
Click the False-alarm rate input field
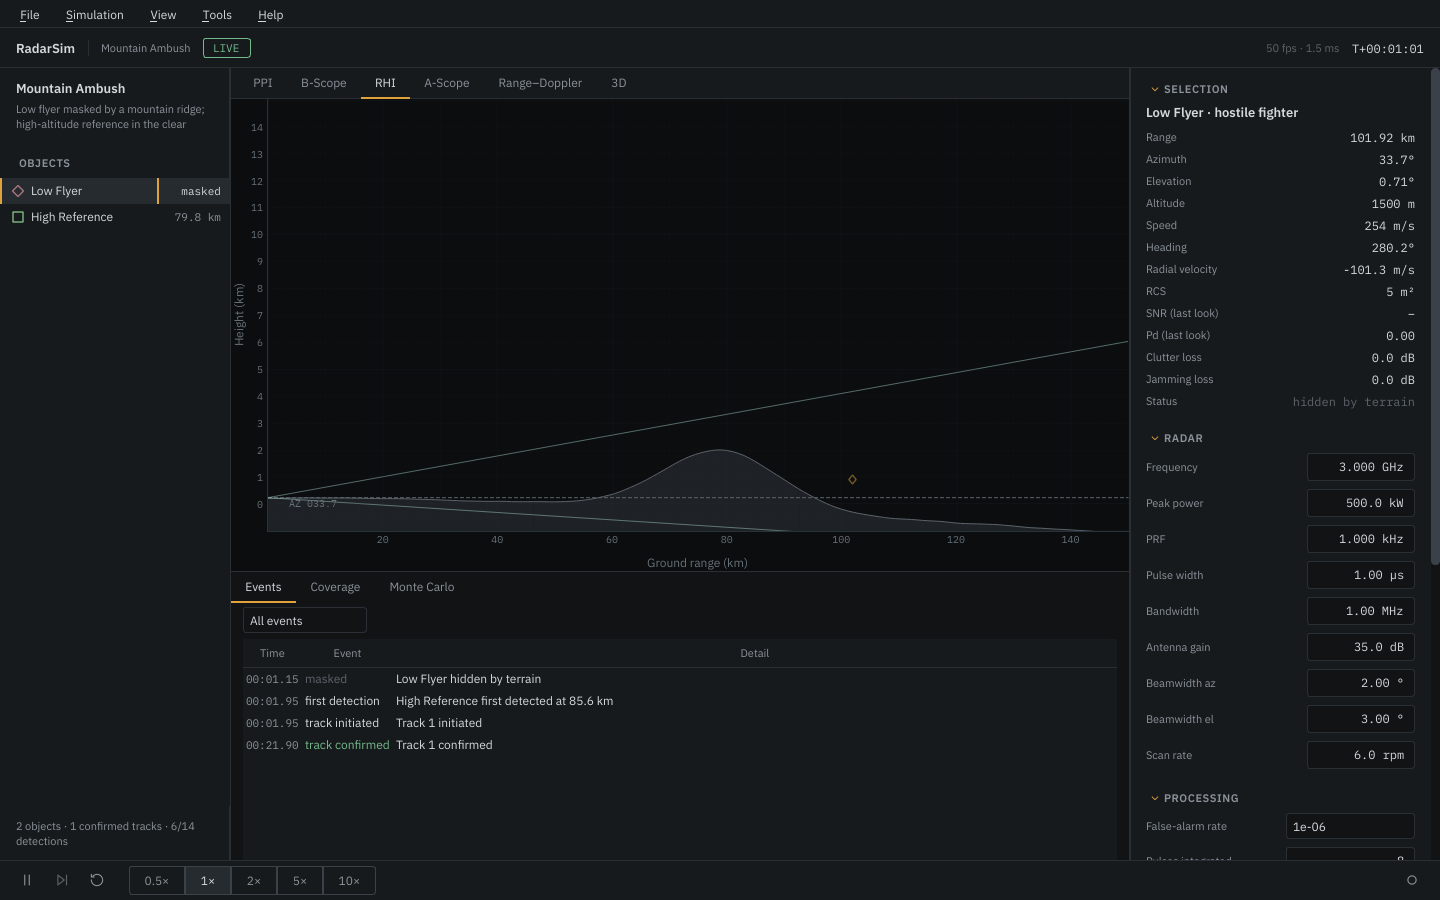[x=1350, y=826]
